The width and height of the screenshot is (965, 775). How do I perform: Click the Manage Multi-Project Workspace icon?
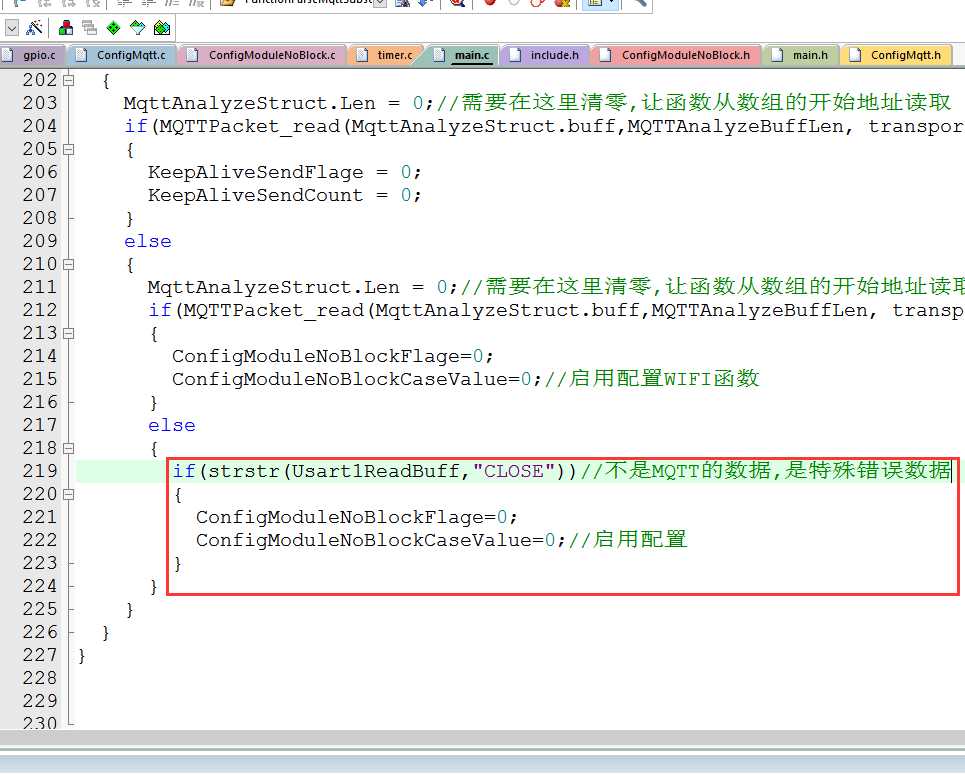(89, 28)
